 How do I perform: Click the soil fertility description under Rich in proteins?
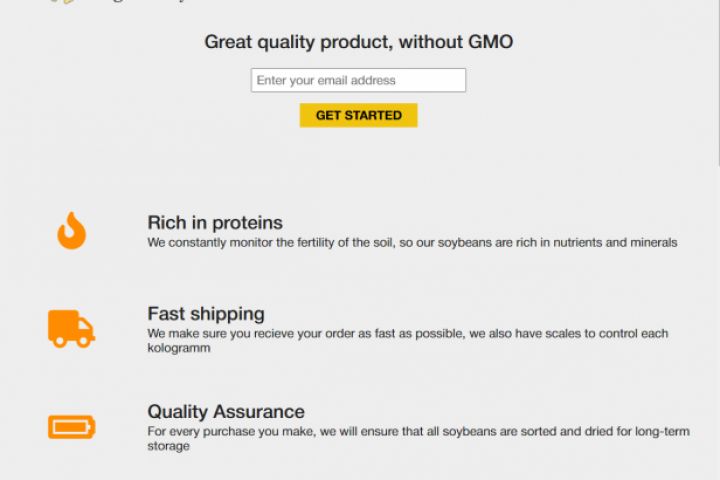pyautogui.click(x=412, y=242)
